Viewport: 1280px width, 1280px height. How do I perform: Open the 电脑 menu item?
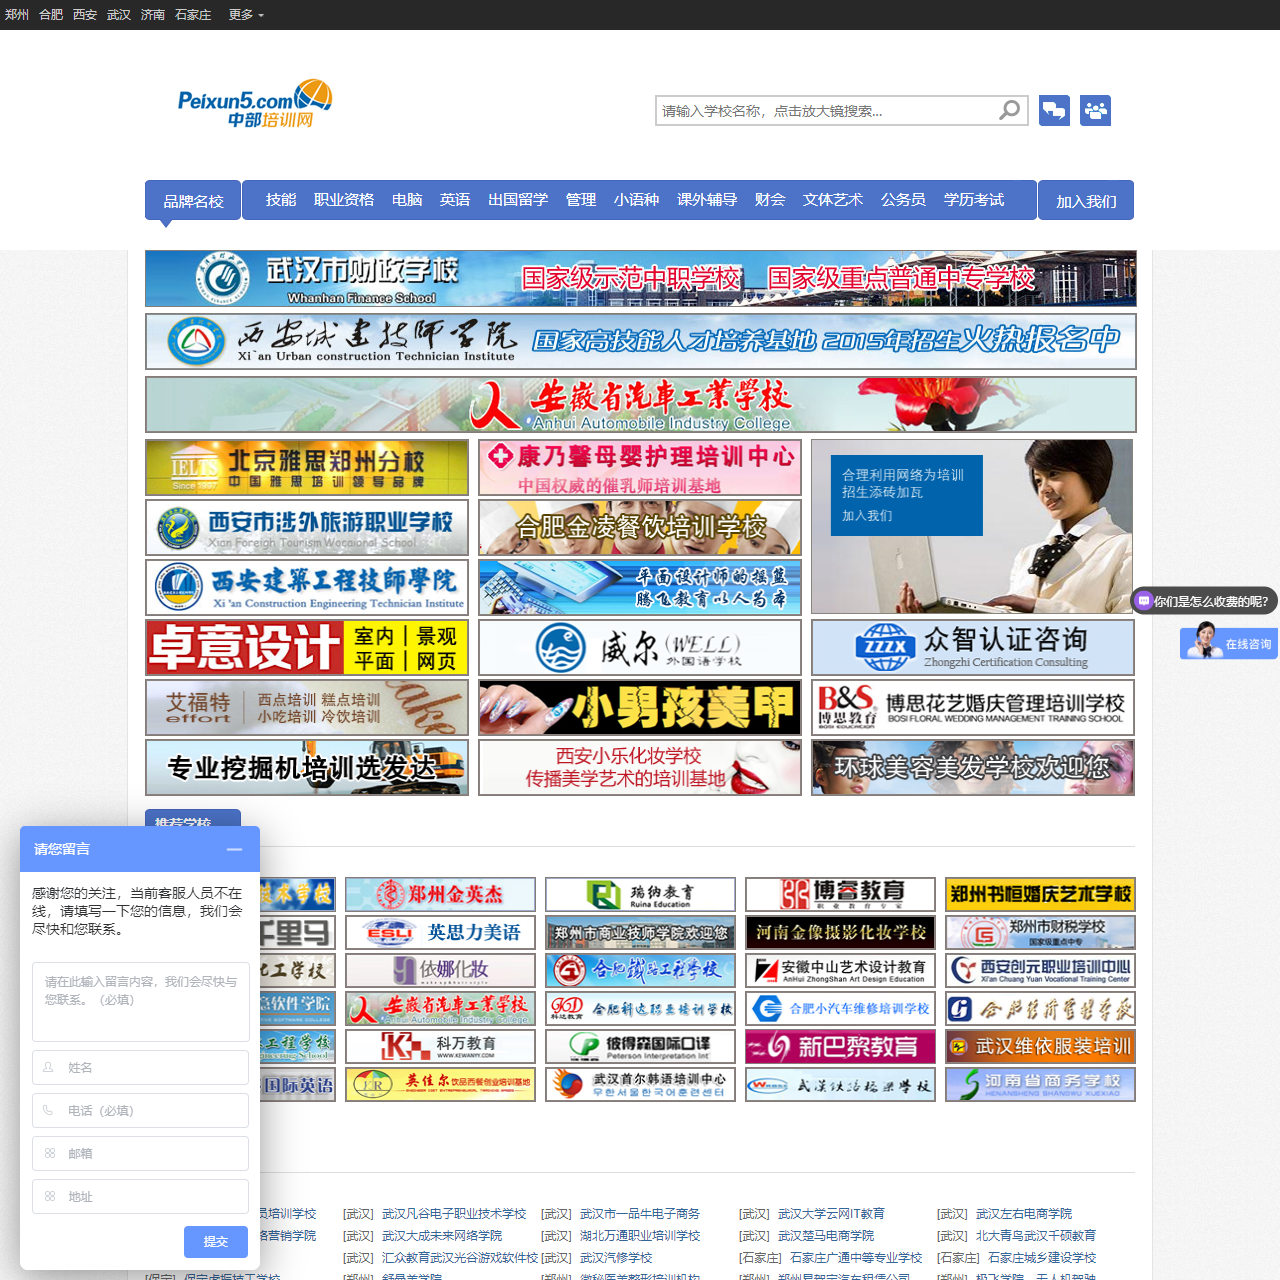(x=407, y=200)
